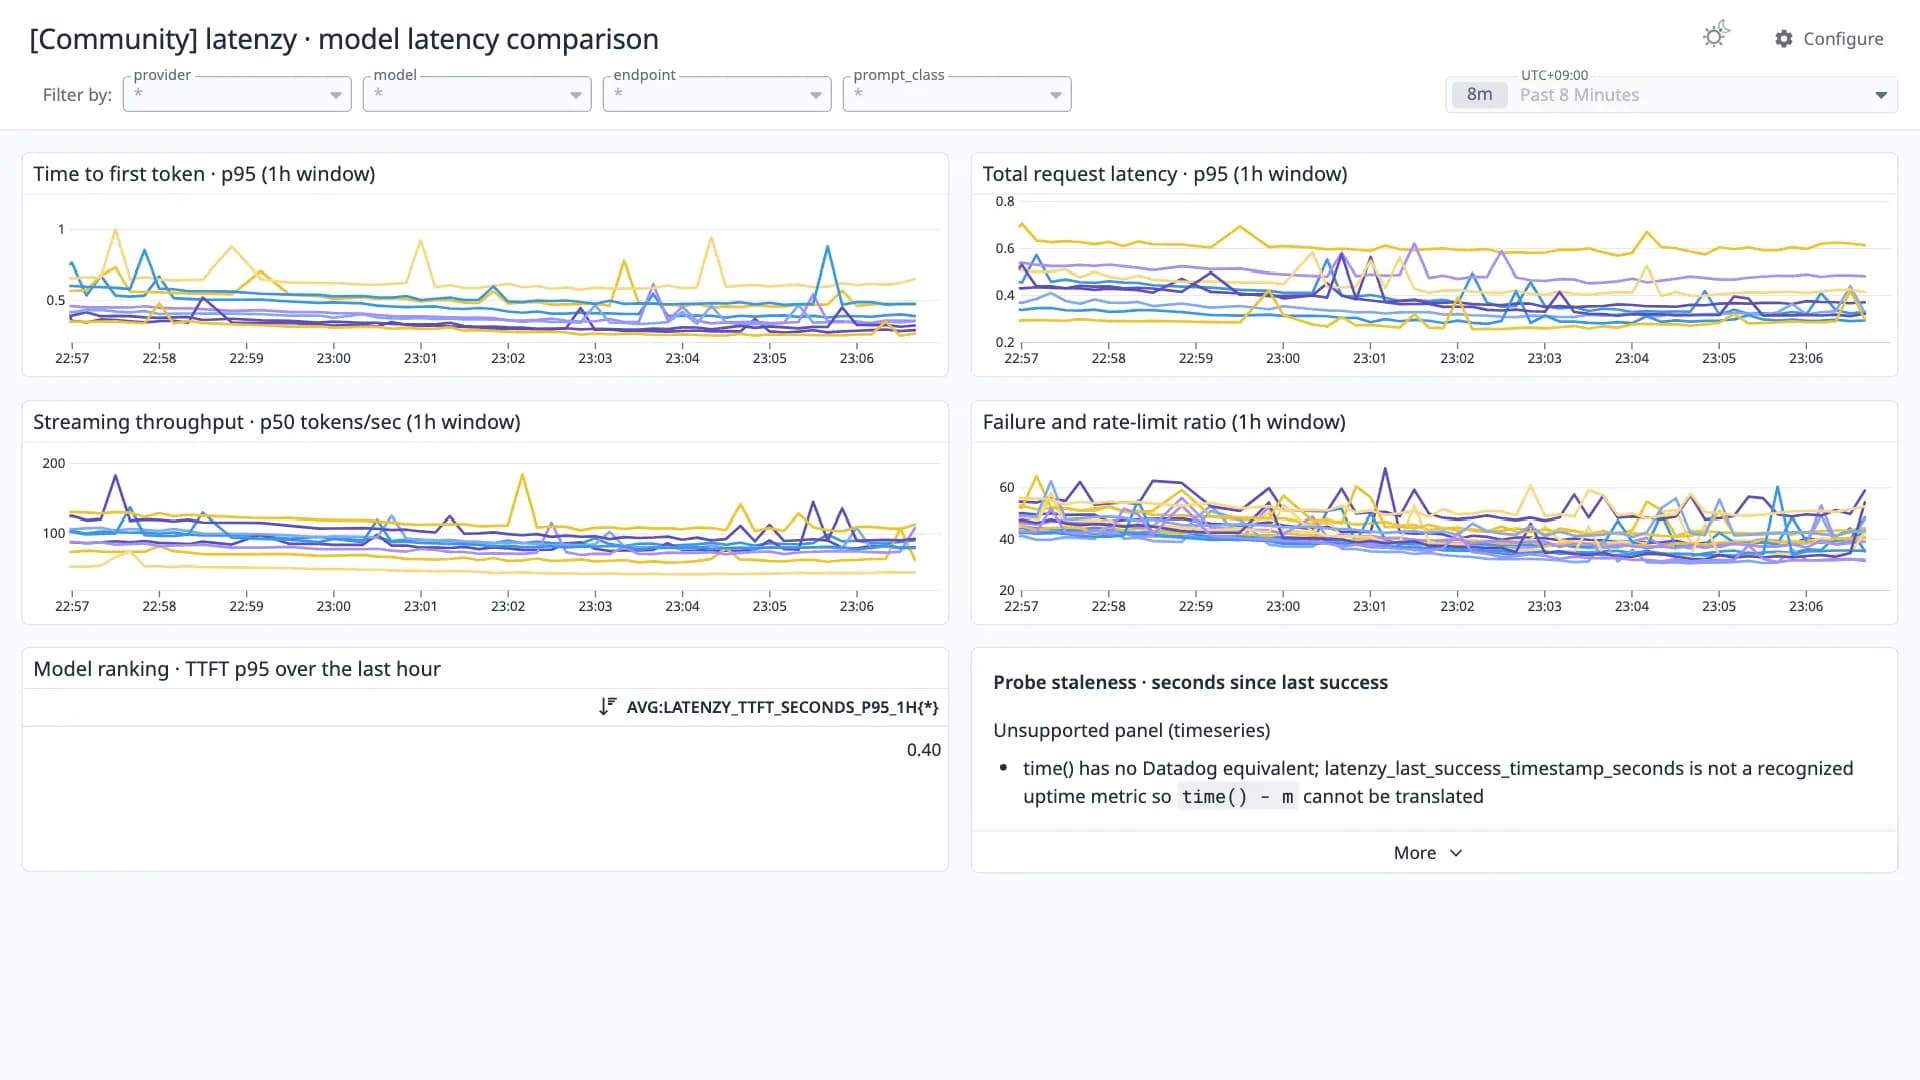Click the Unsupported panel (timeseries) text

[1131, 730]
